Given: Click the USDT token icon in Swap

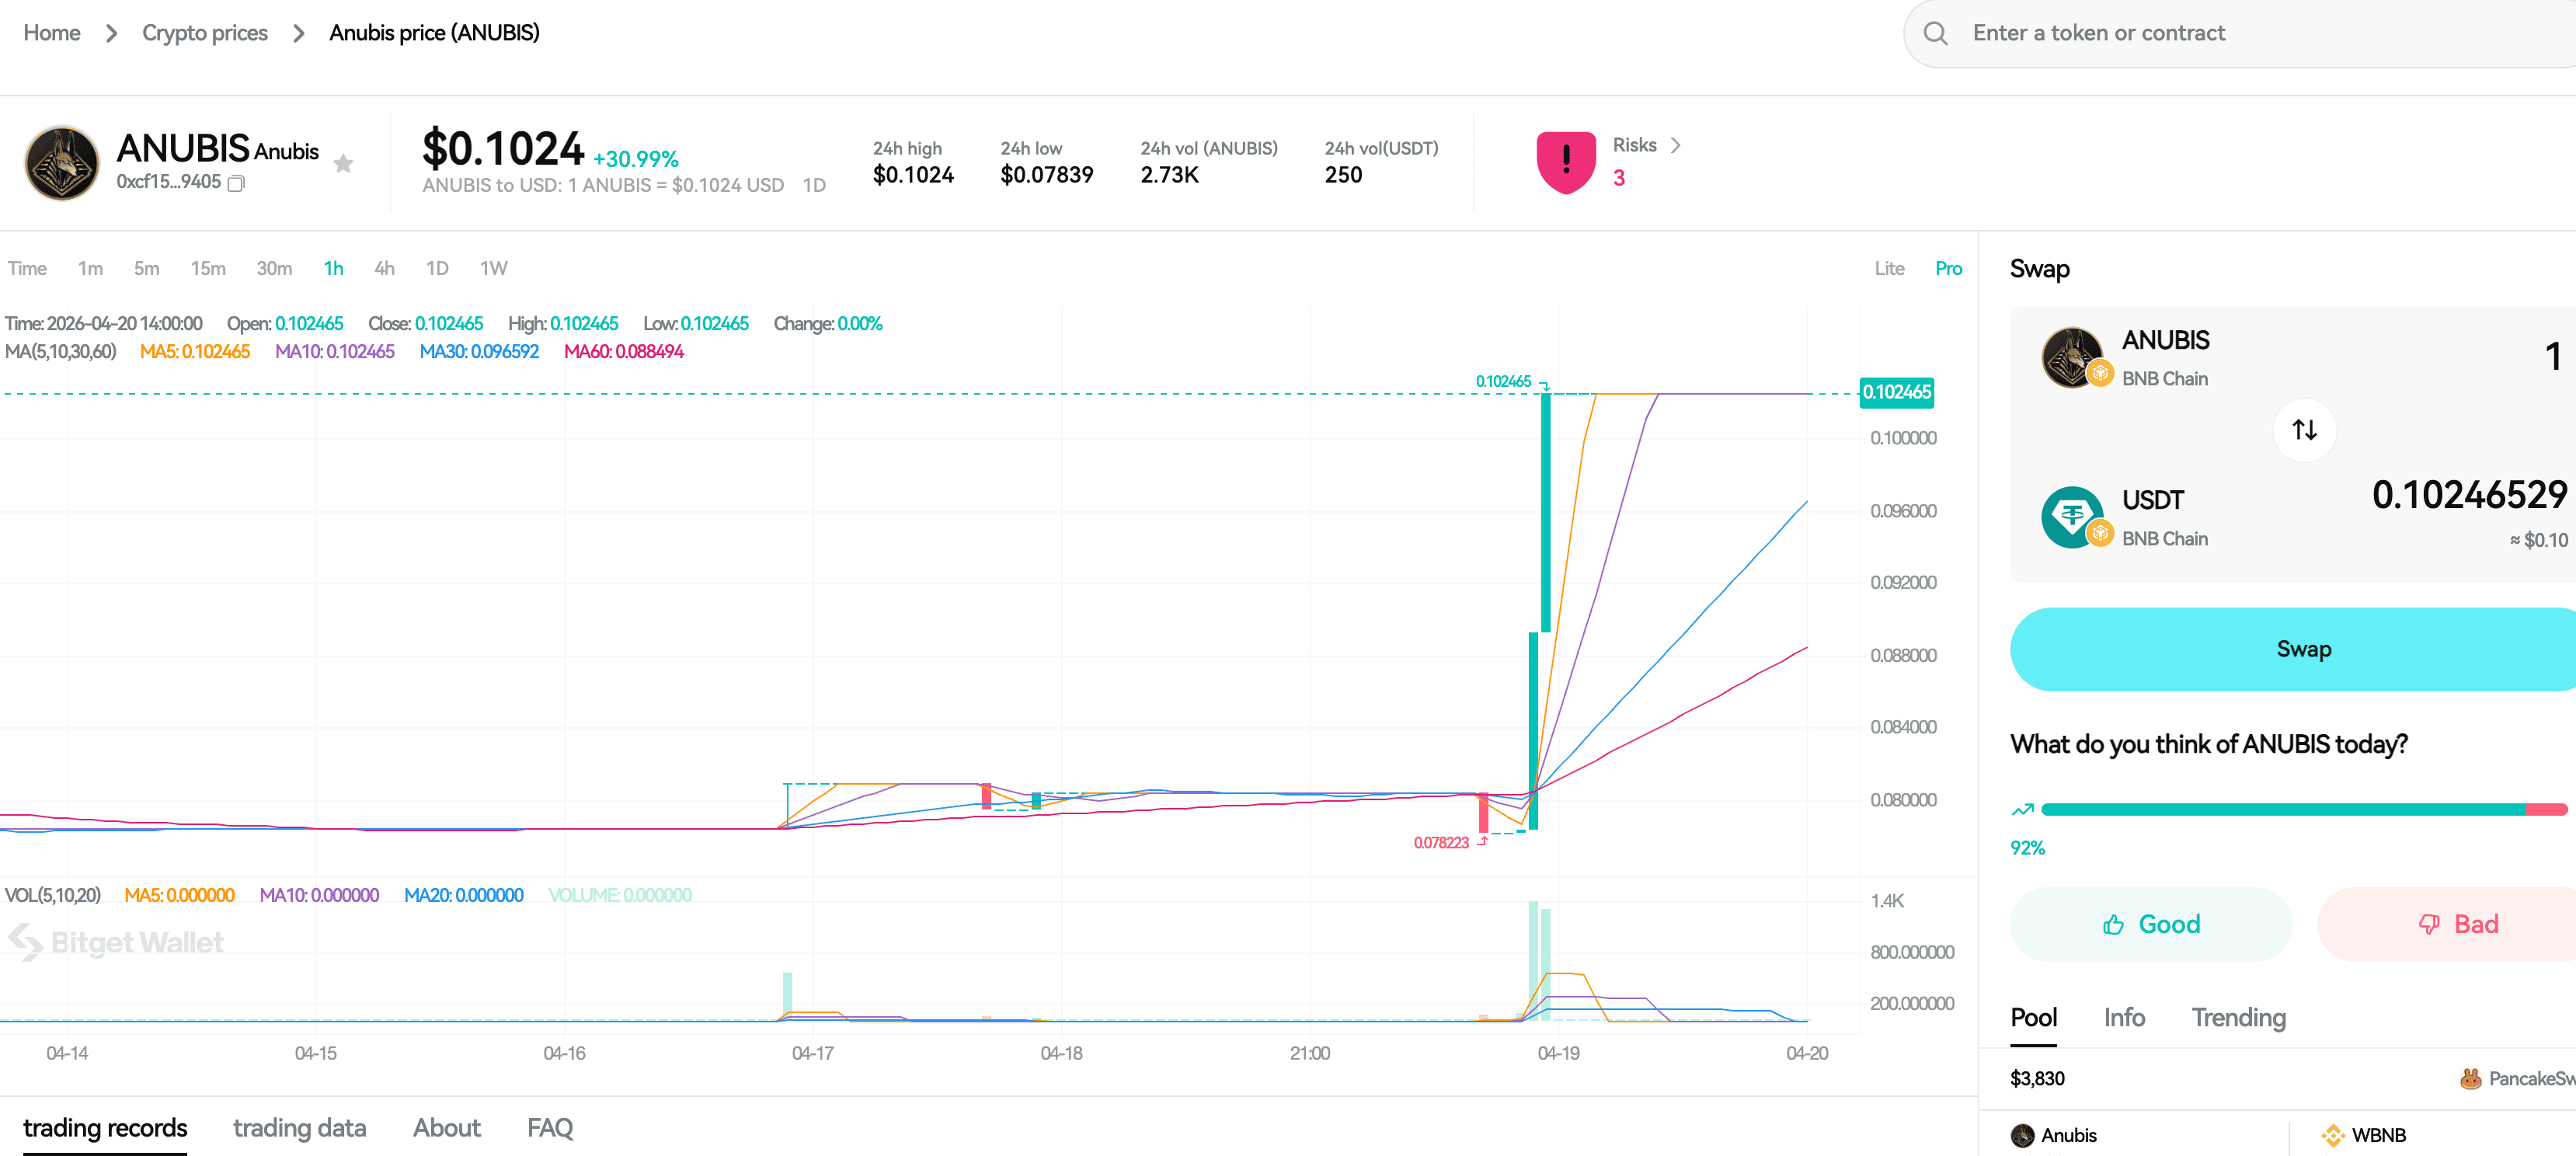Looking at the screenshot, I should coord(2071,517).
